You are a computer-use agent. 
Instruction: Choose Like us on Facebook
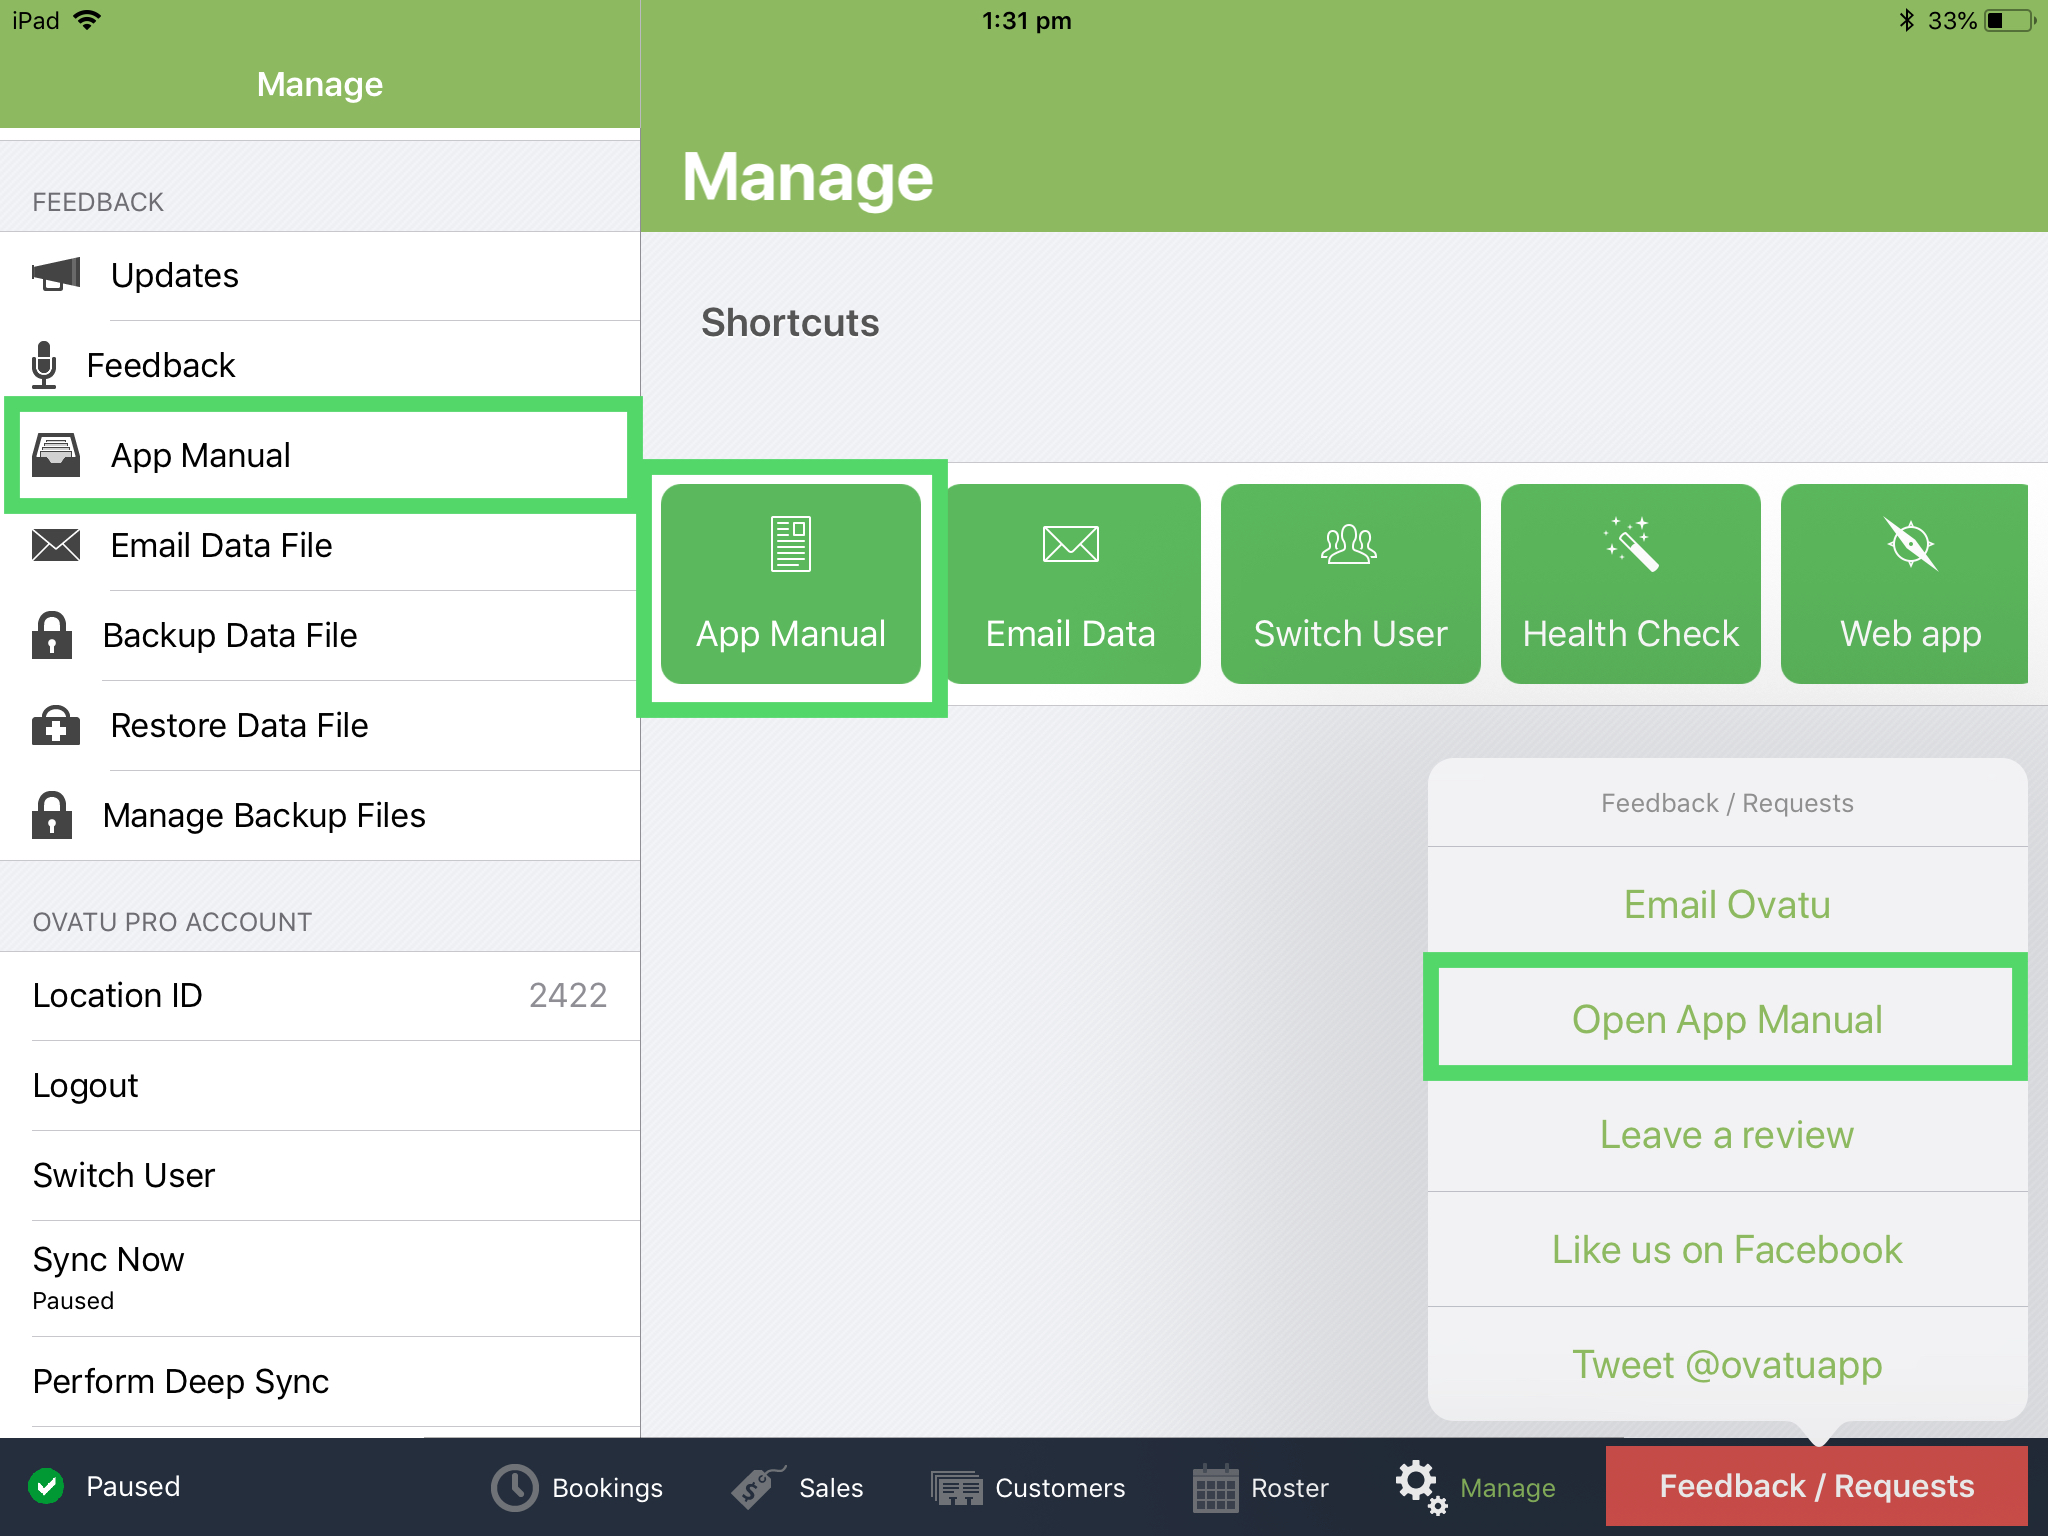(x=1727, y=1249)
